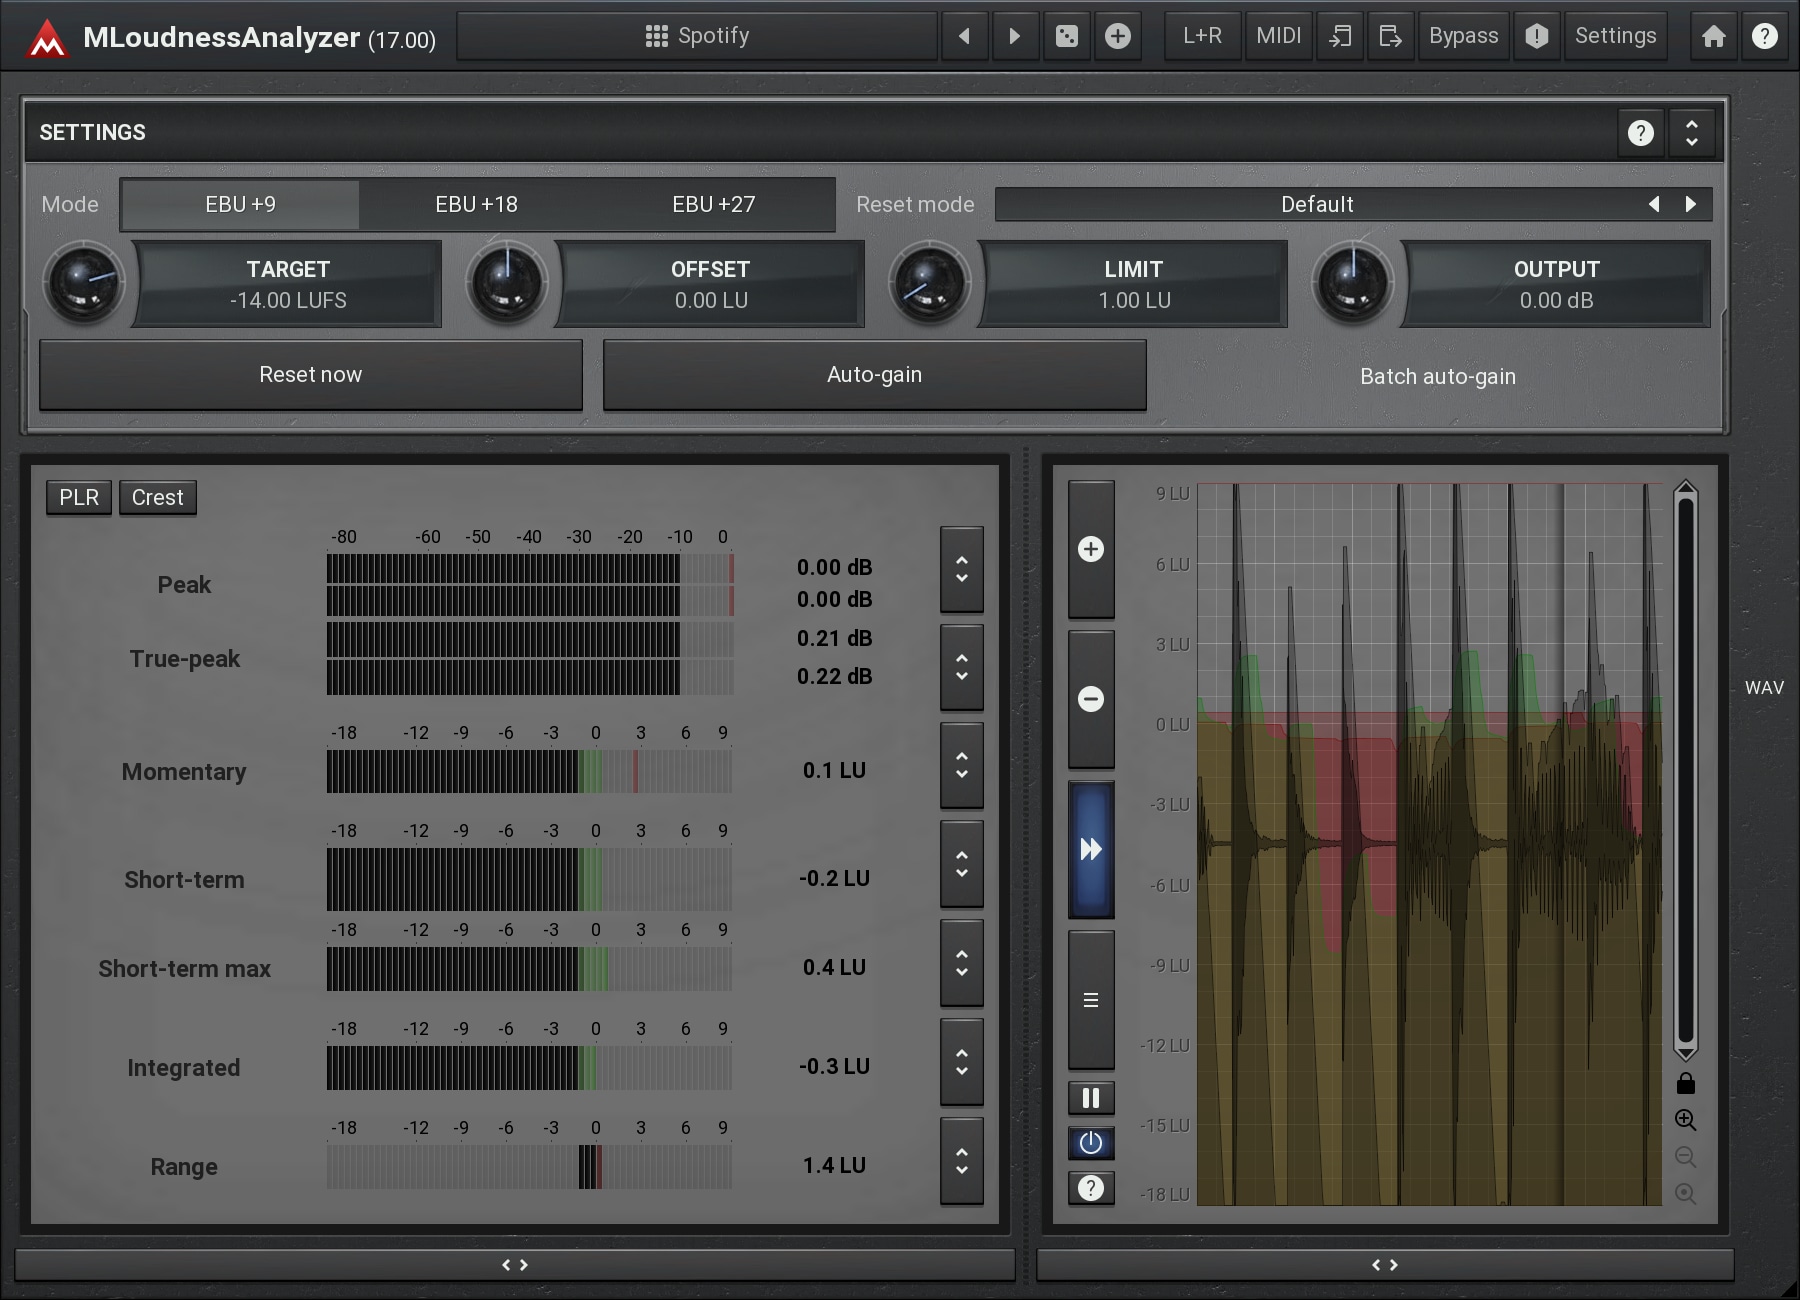
Task: Click the graph fast-forward arrows button
Action: [x=1090, y=850]
